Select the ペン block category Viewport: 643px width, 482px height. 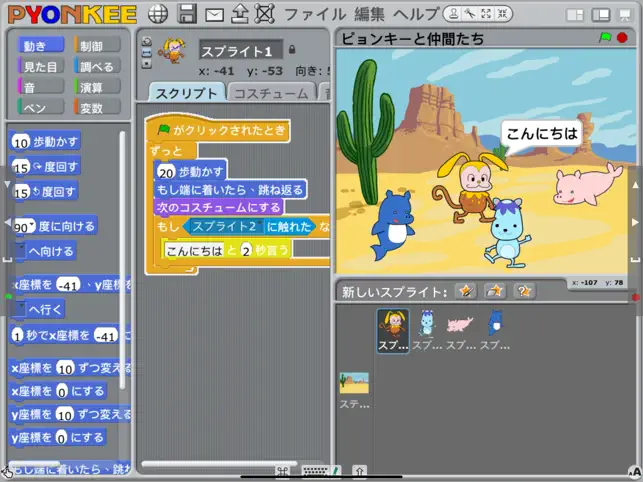click(x=41, y=107)
